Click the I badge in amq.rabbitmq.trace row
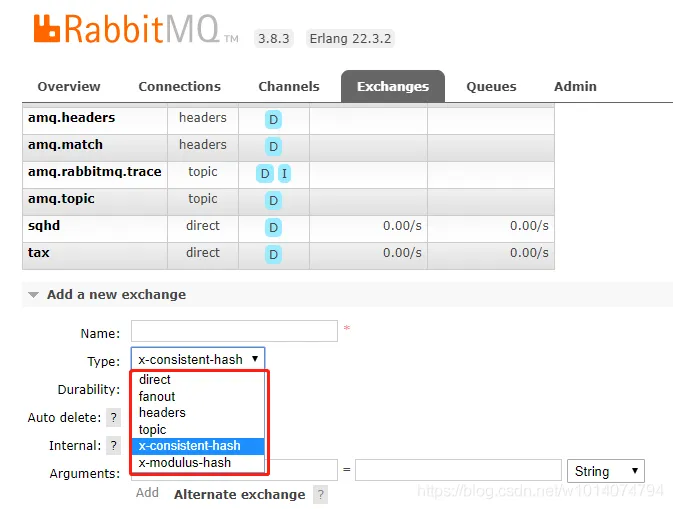This screenshot has height=509, width=673. pyautogui.click(x=284, y=174)
